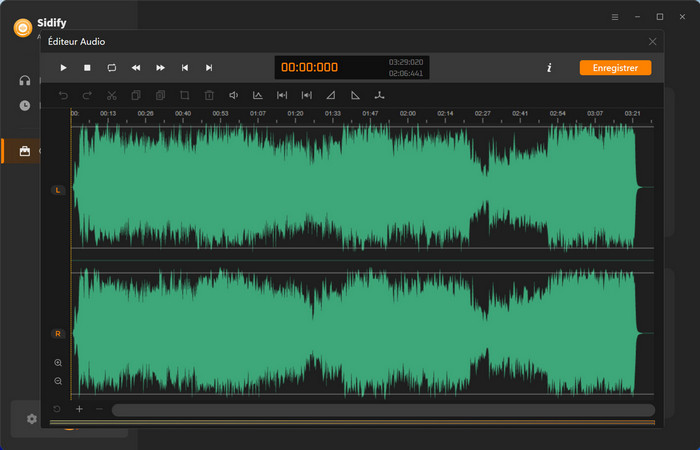Screen dimensions: 700x450
Task: Open the hamburger menu in title bar
Action: (x=614, y=17)
